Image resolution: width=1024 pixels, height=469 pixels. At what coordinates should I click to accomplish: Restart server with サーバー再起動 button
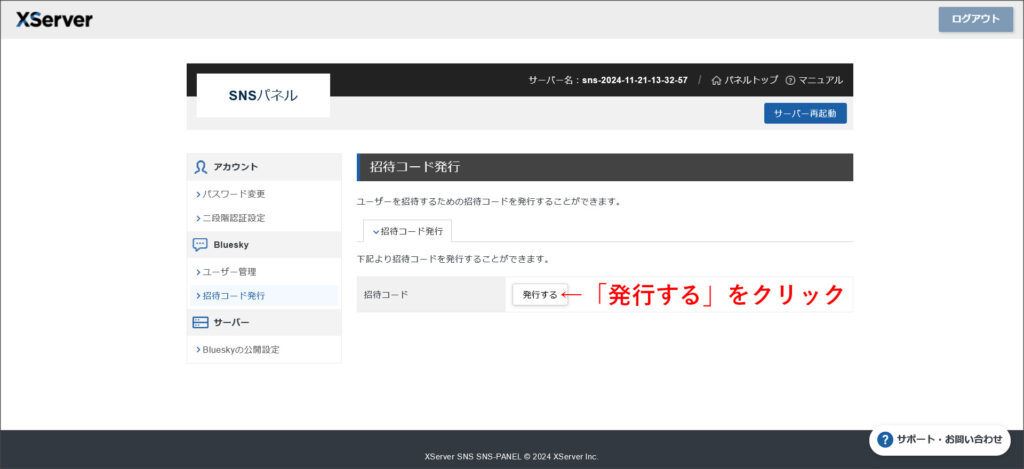coord(805,113)
